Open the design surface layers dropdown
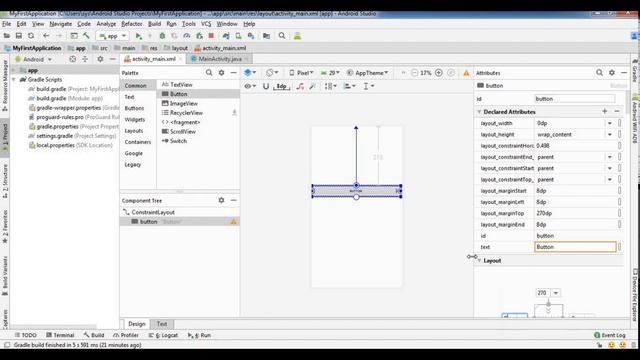This screenshot has height=360, width=640. click(250, 73)
